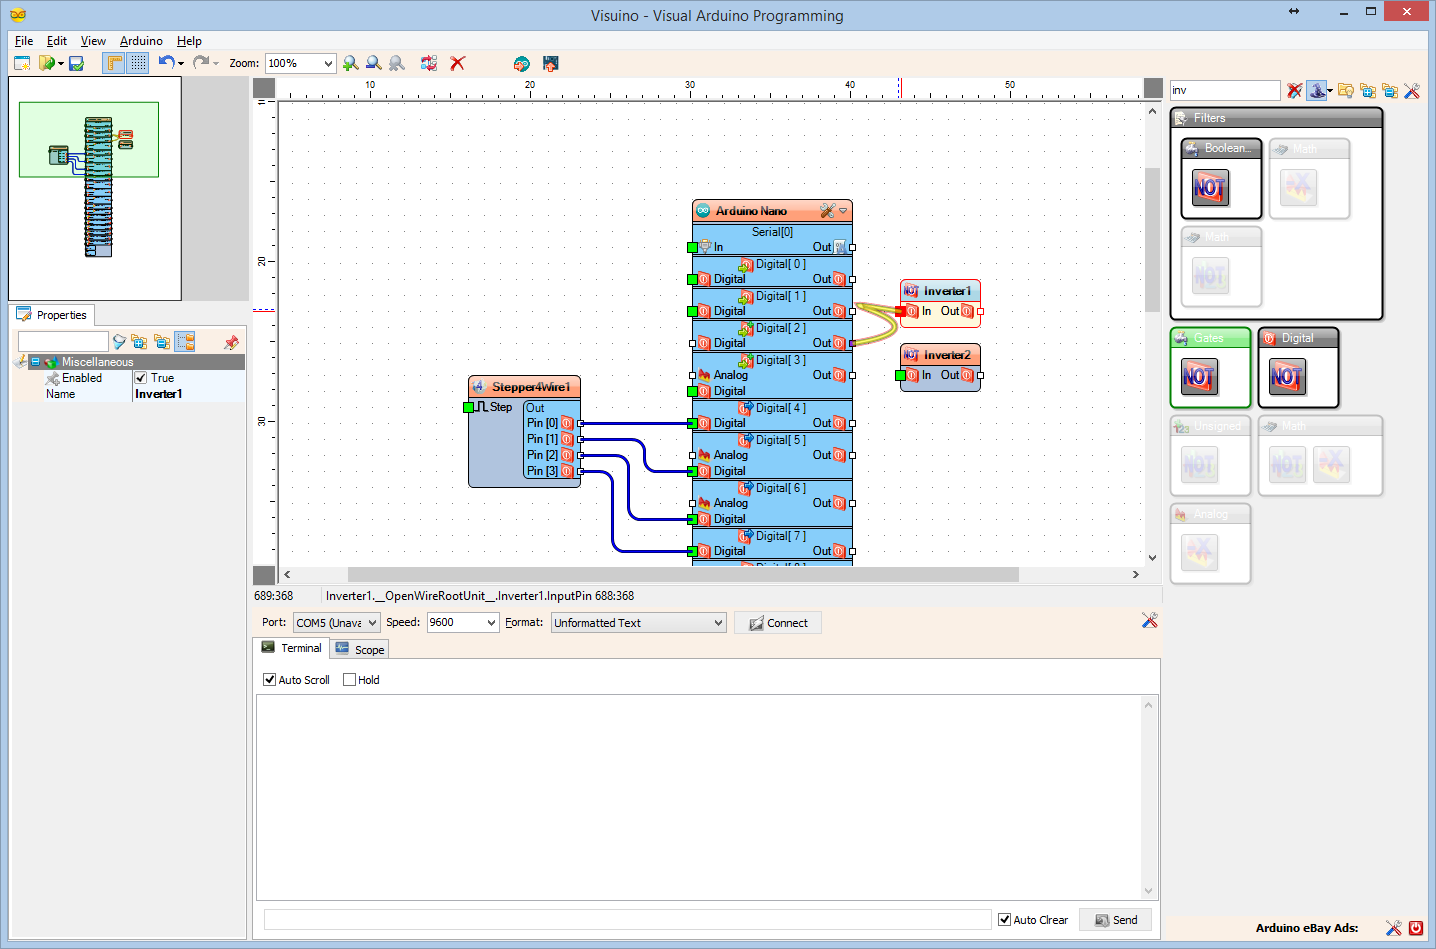Screen dimensions: 1436x949
Task: Click the canvas vertical scrollbar thumb
Action: click(1152, 240)
